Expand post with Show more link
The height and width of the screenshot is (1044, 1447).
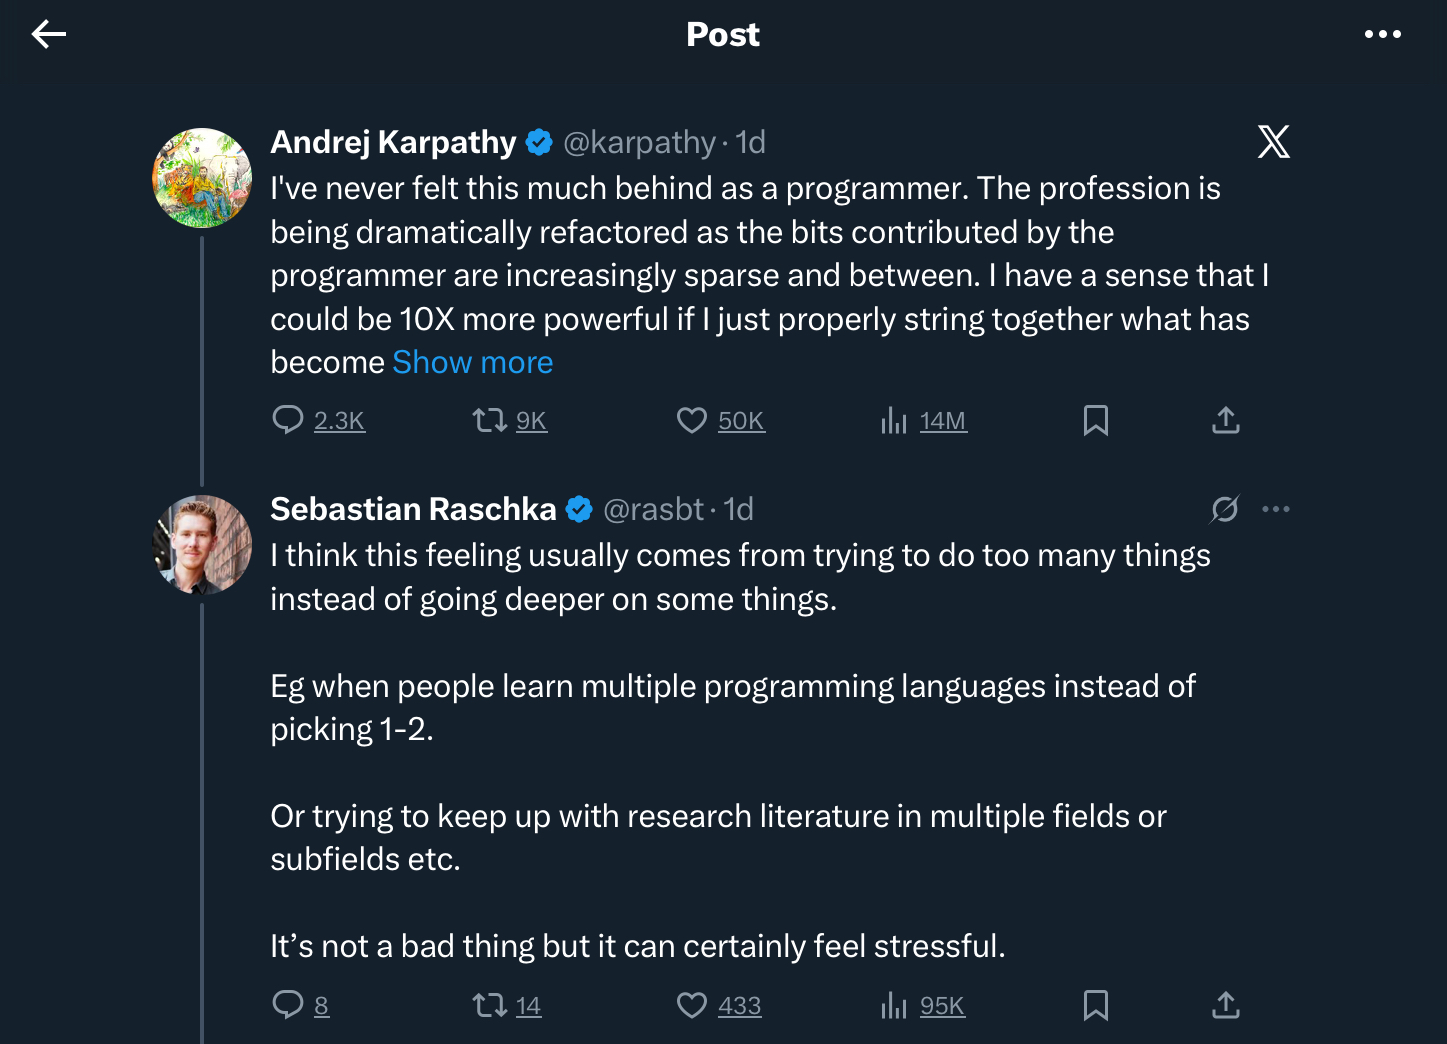point(472,362)
